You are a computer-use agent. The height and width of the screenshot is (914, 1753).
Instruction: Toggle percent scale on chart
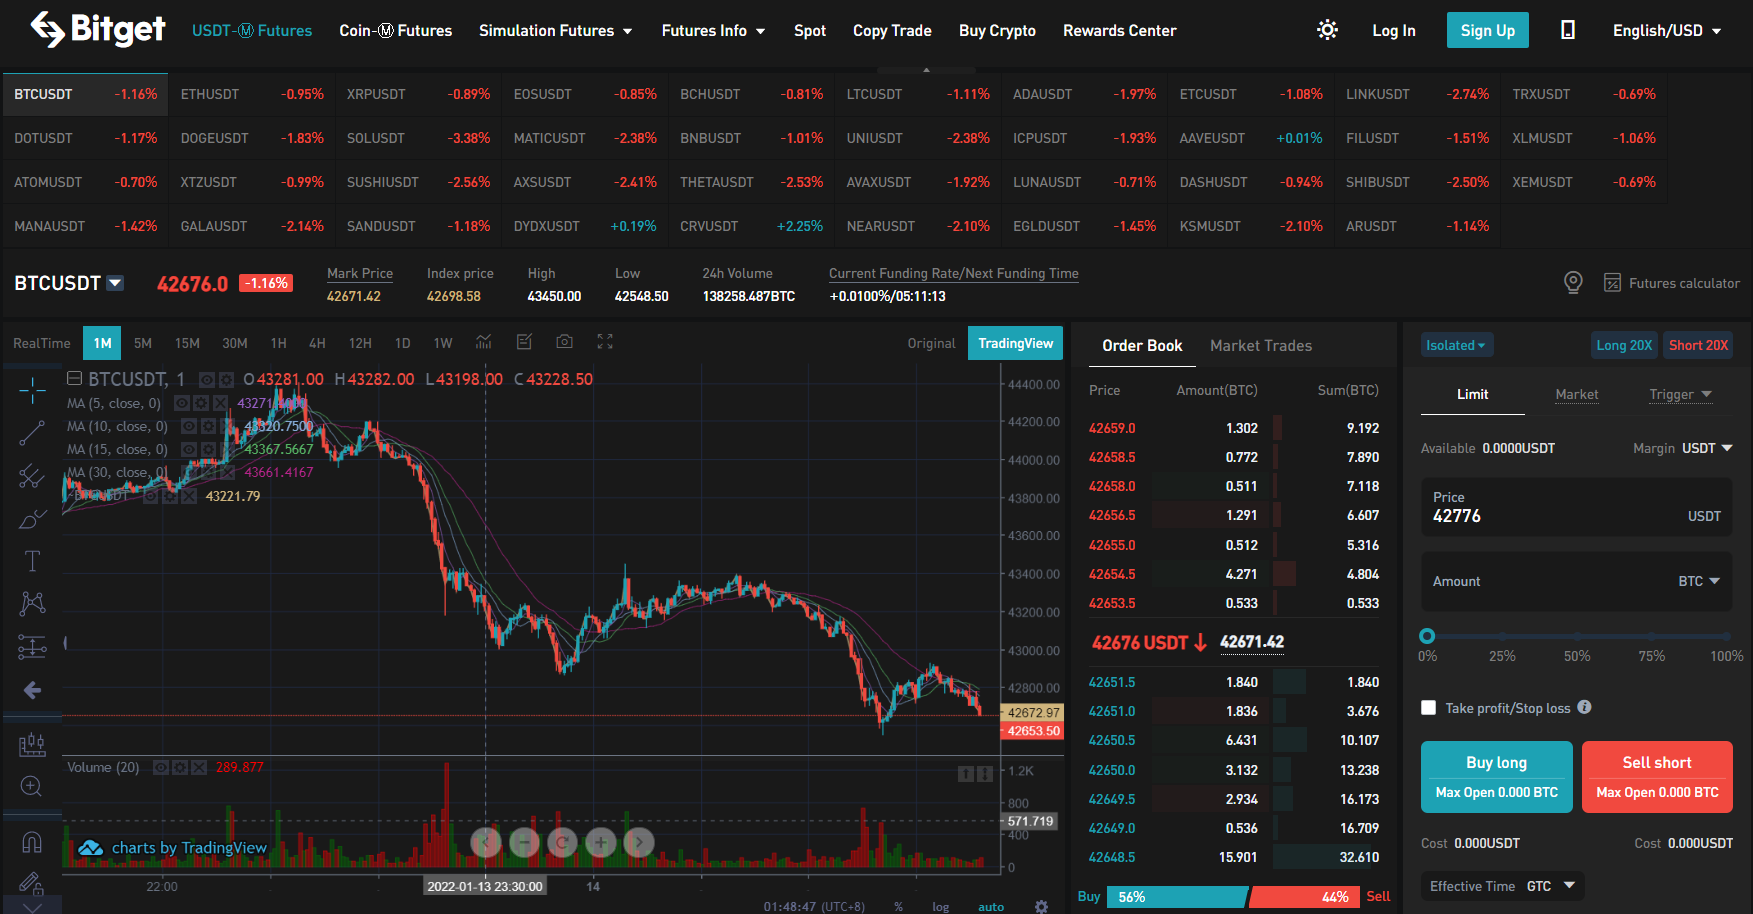pos(899,907)
